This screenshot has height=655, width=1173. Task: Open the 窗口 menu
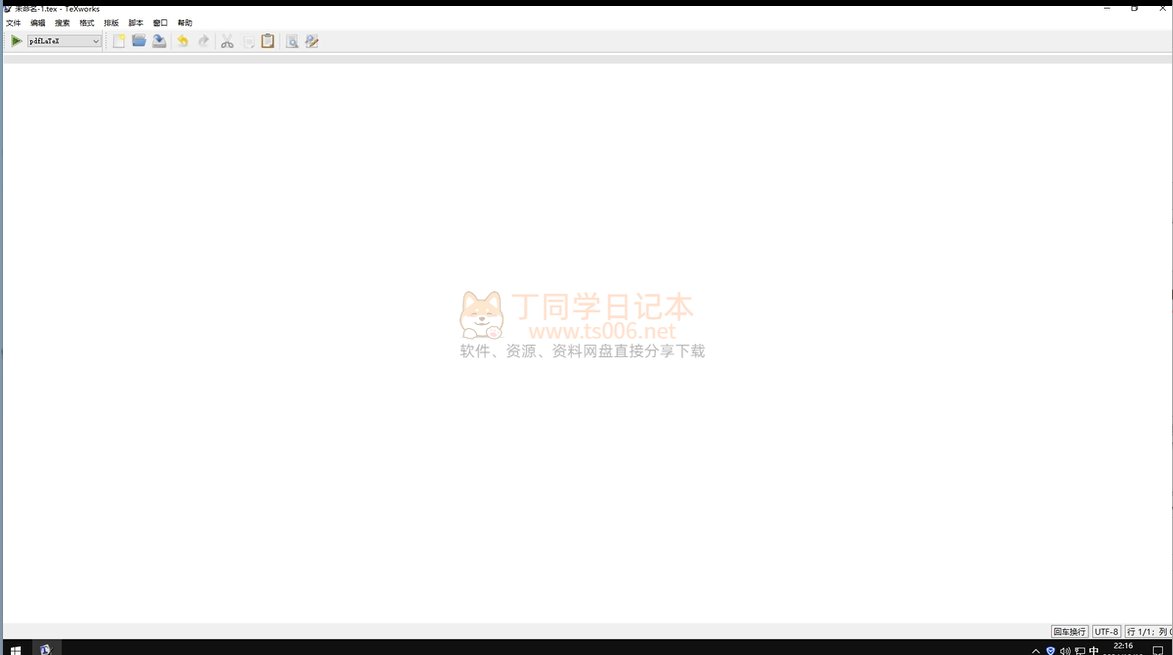click(x=160, y=23)
